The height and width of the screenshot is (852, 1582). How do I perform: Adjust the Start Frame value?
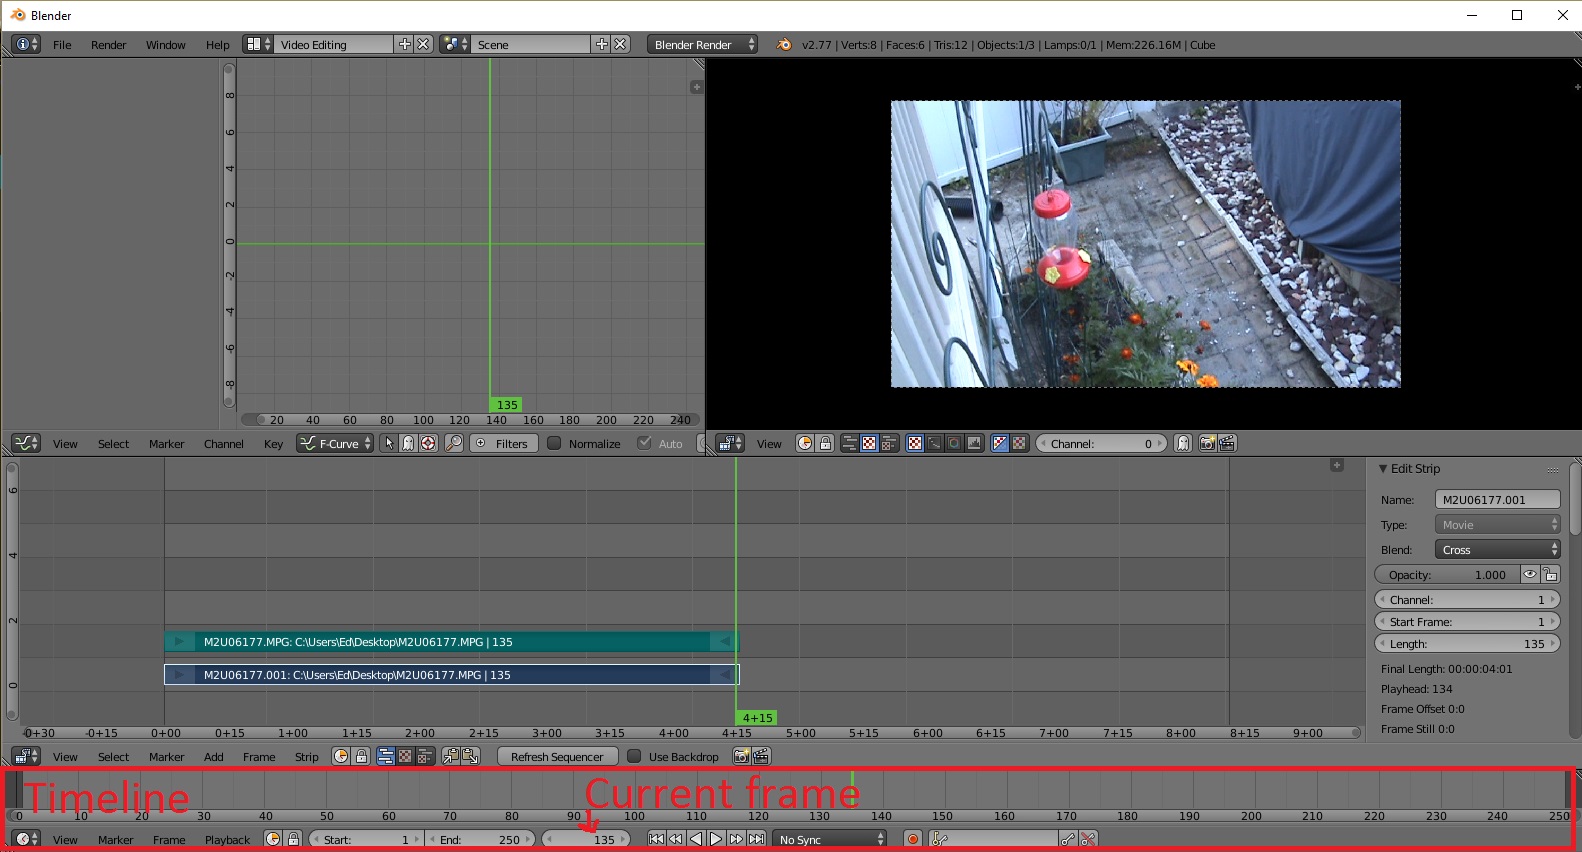click(x=1467, y=621)
